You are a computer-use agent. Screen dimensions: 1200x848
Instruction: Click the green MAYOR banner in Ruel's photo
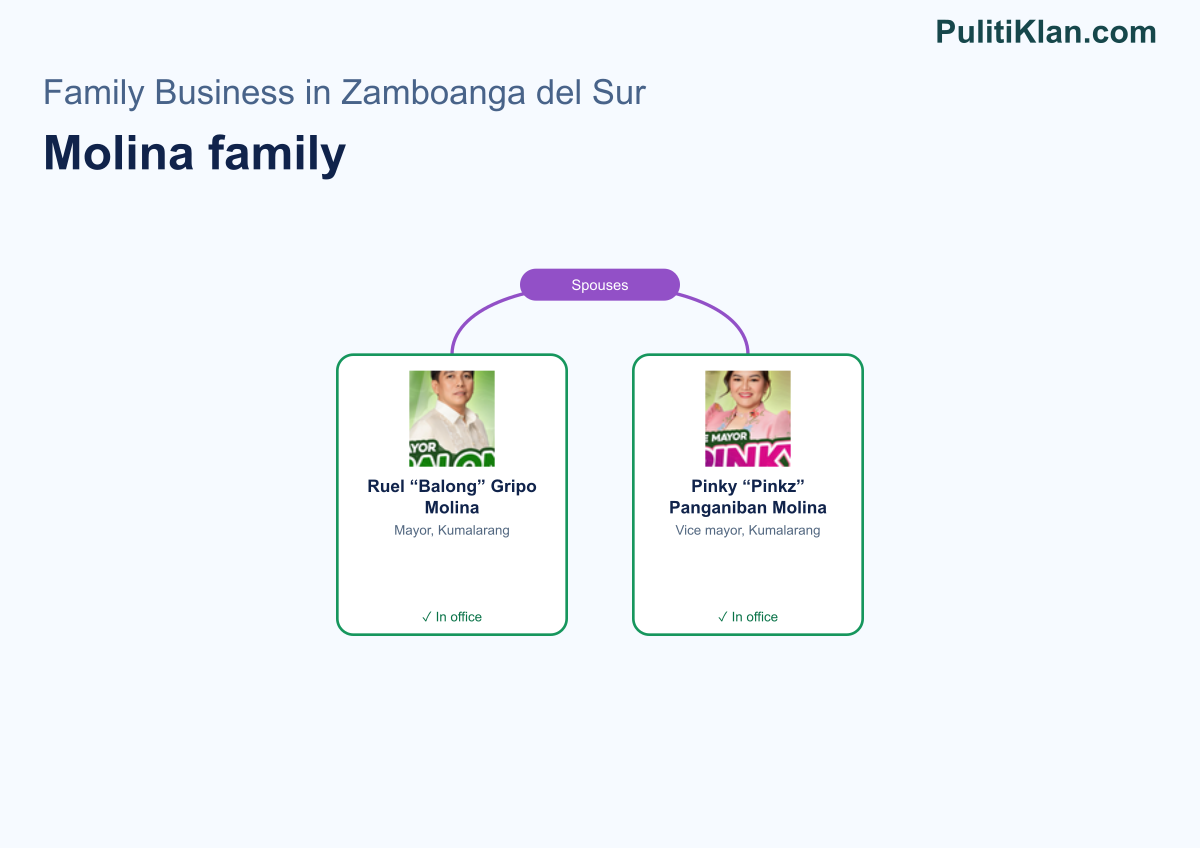[x=452, y=452]
